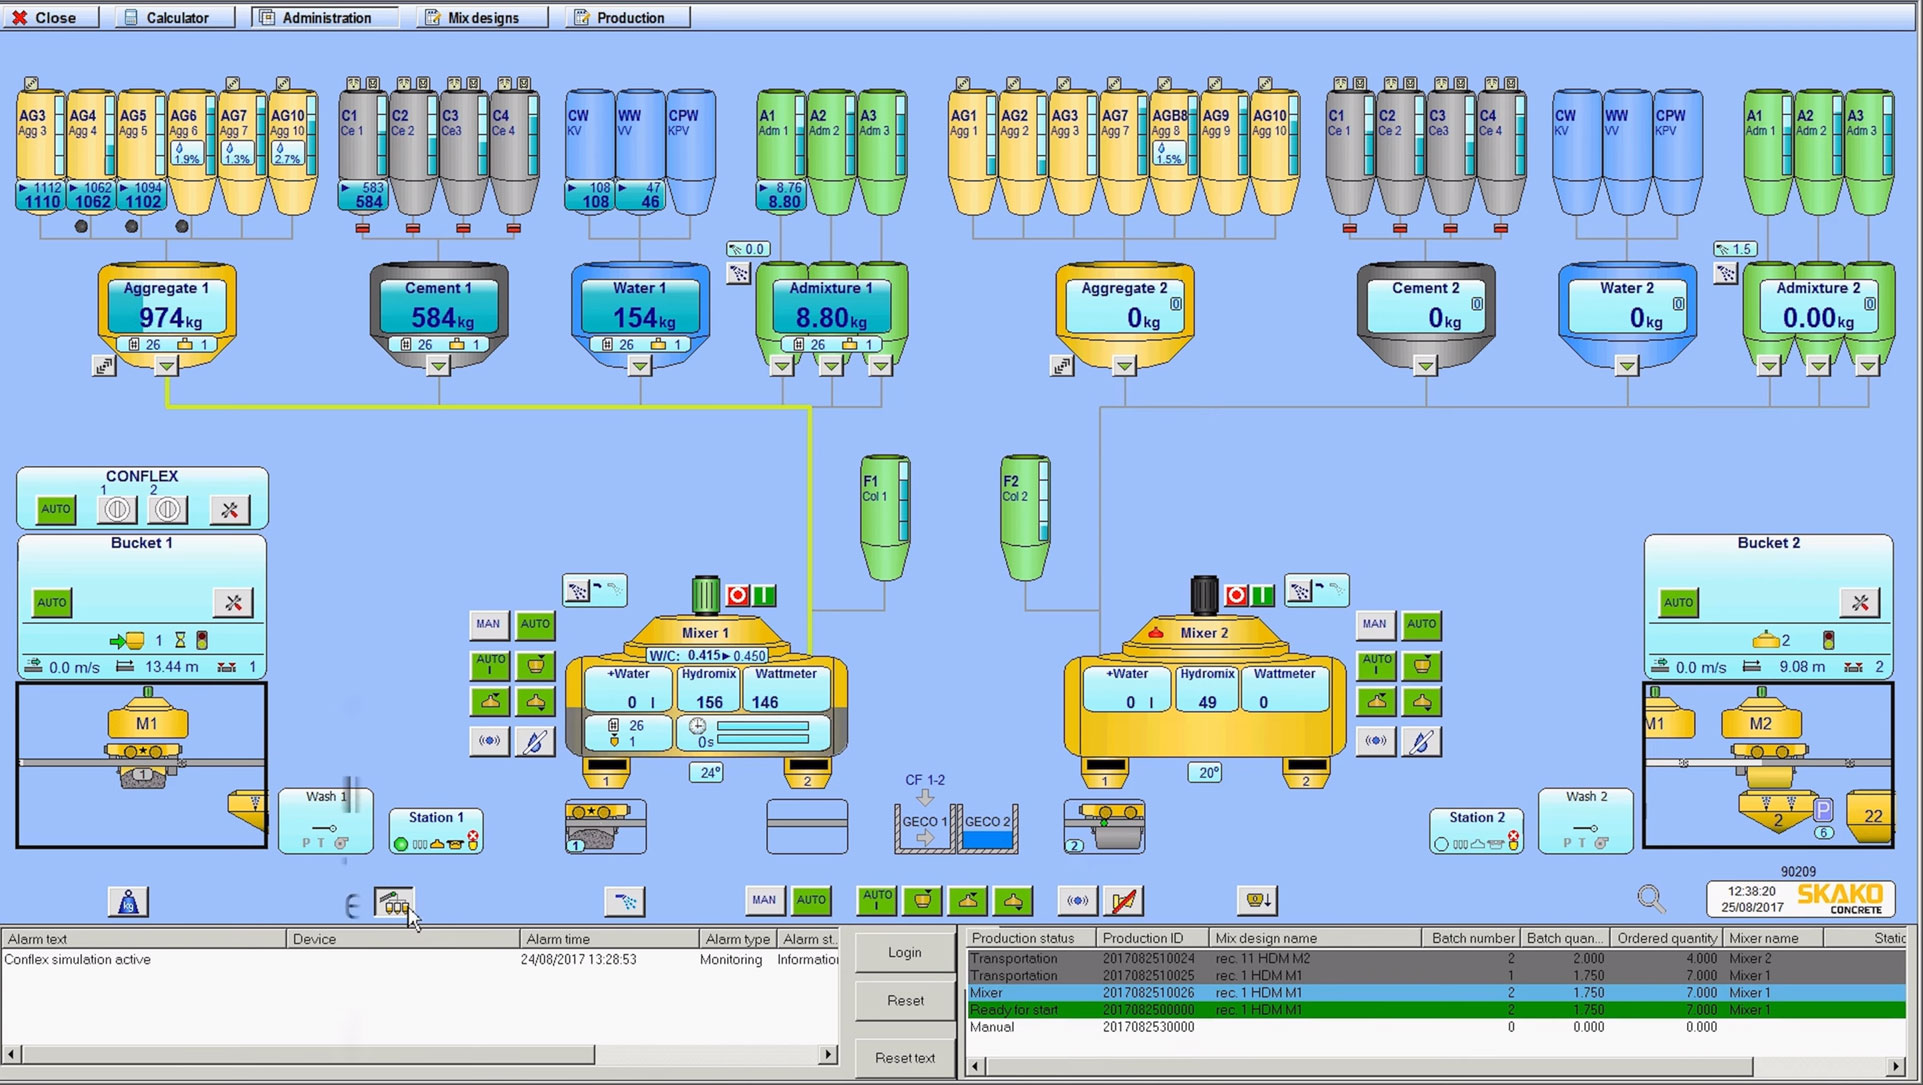The height and width of the screenshot is (1085, 1923).
Task: Open the Administration menu
Action: [326, 17]
